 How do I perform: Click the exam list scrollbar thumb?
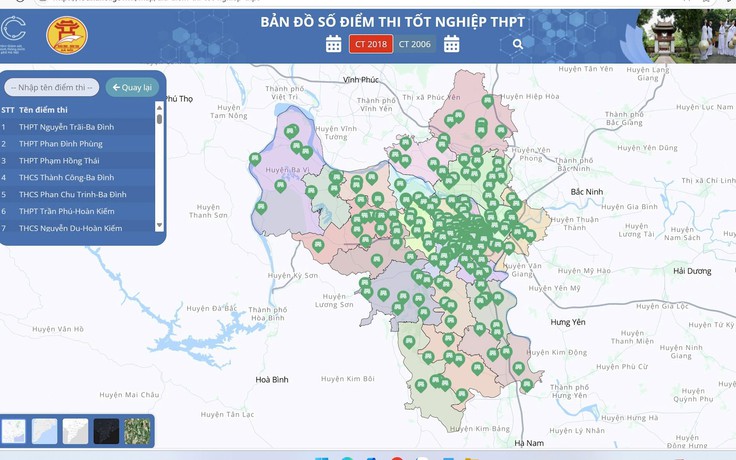pyautogui.click(x=160, y=119)
